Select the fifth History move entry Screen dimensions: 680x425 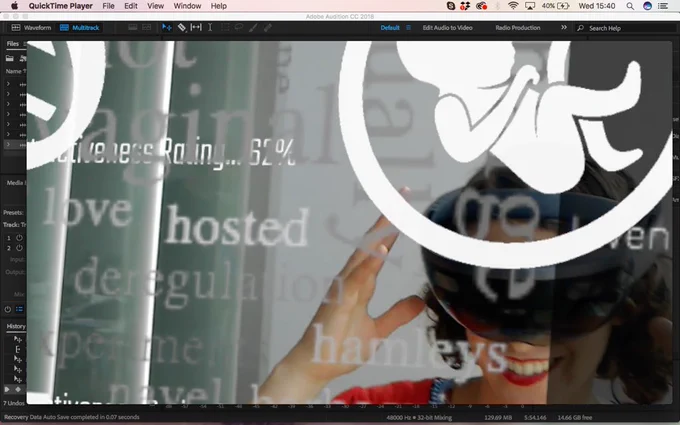pyautogui.click(x=18, y=379)
